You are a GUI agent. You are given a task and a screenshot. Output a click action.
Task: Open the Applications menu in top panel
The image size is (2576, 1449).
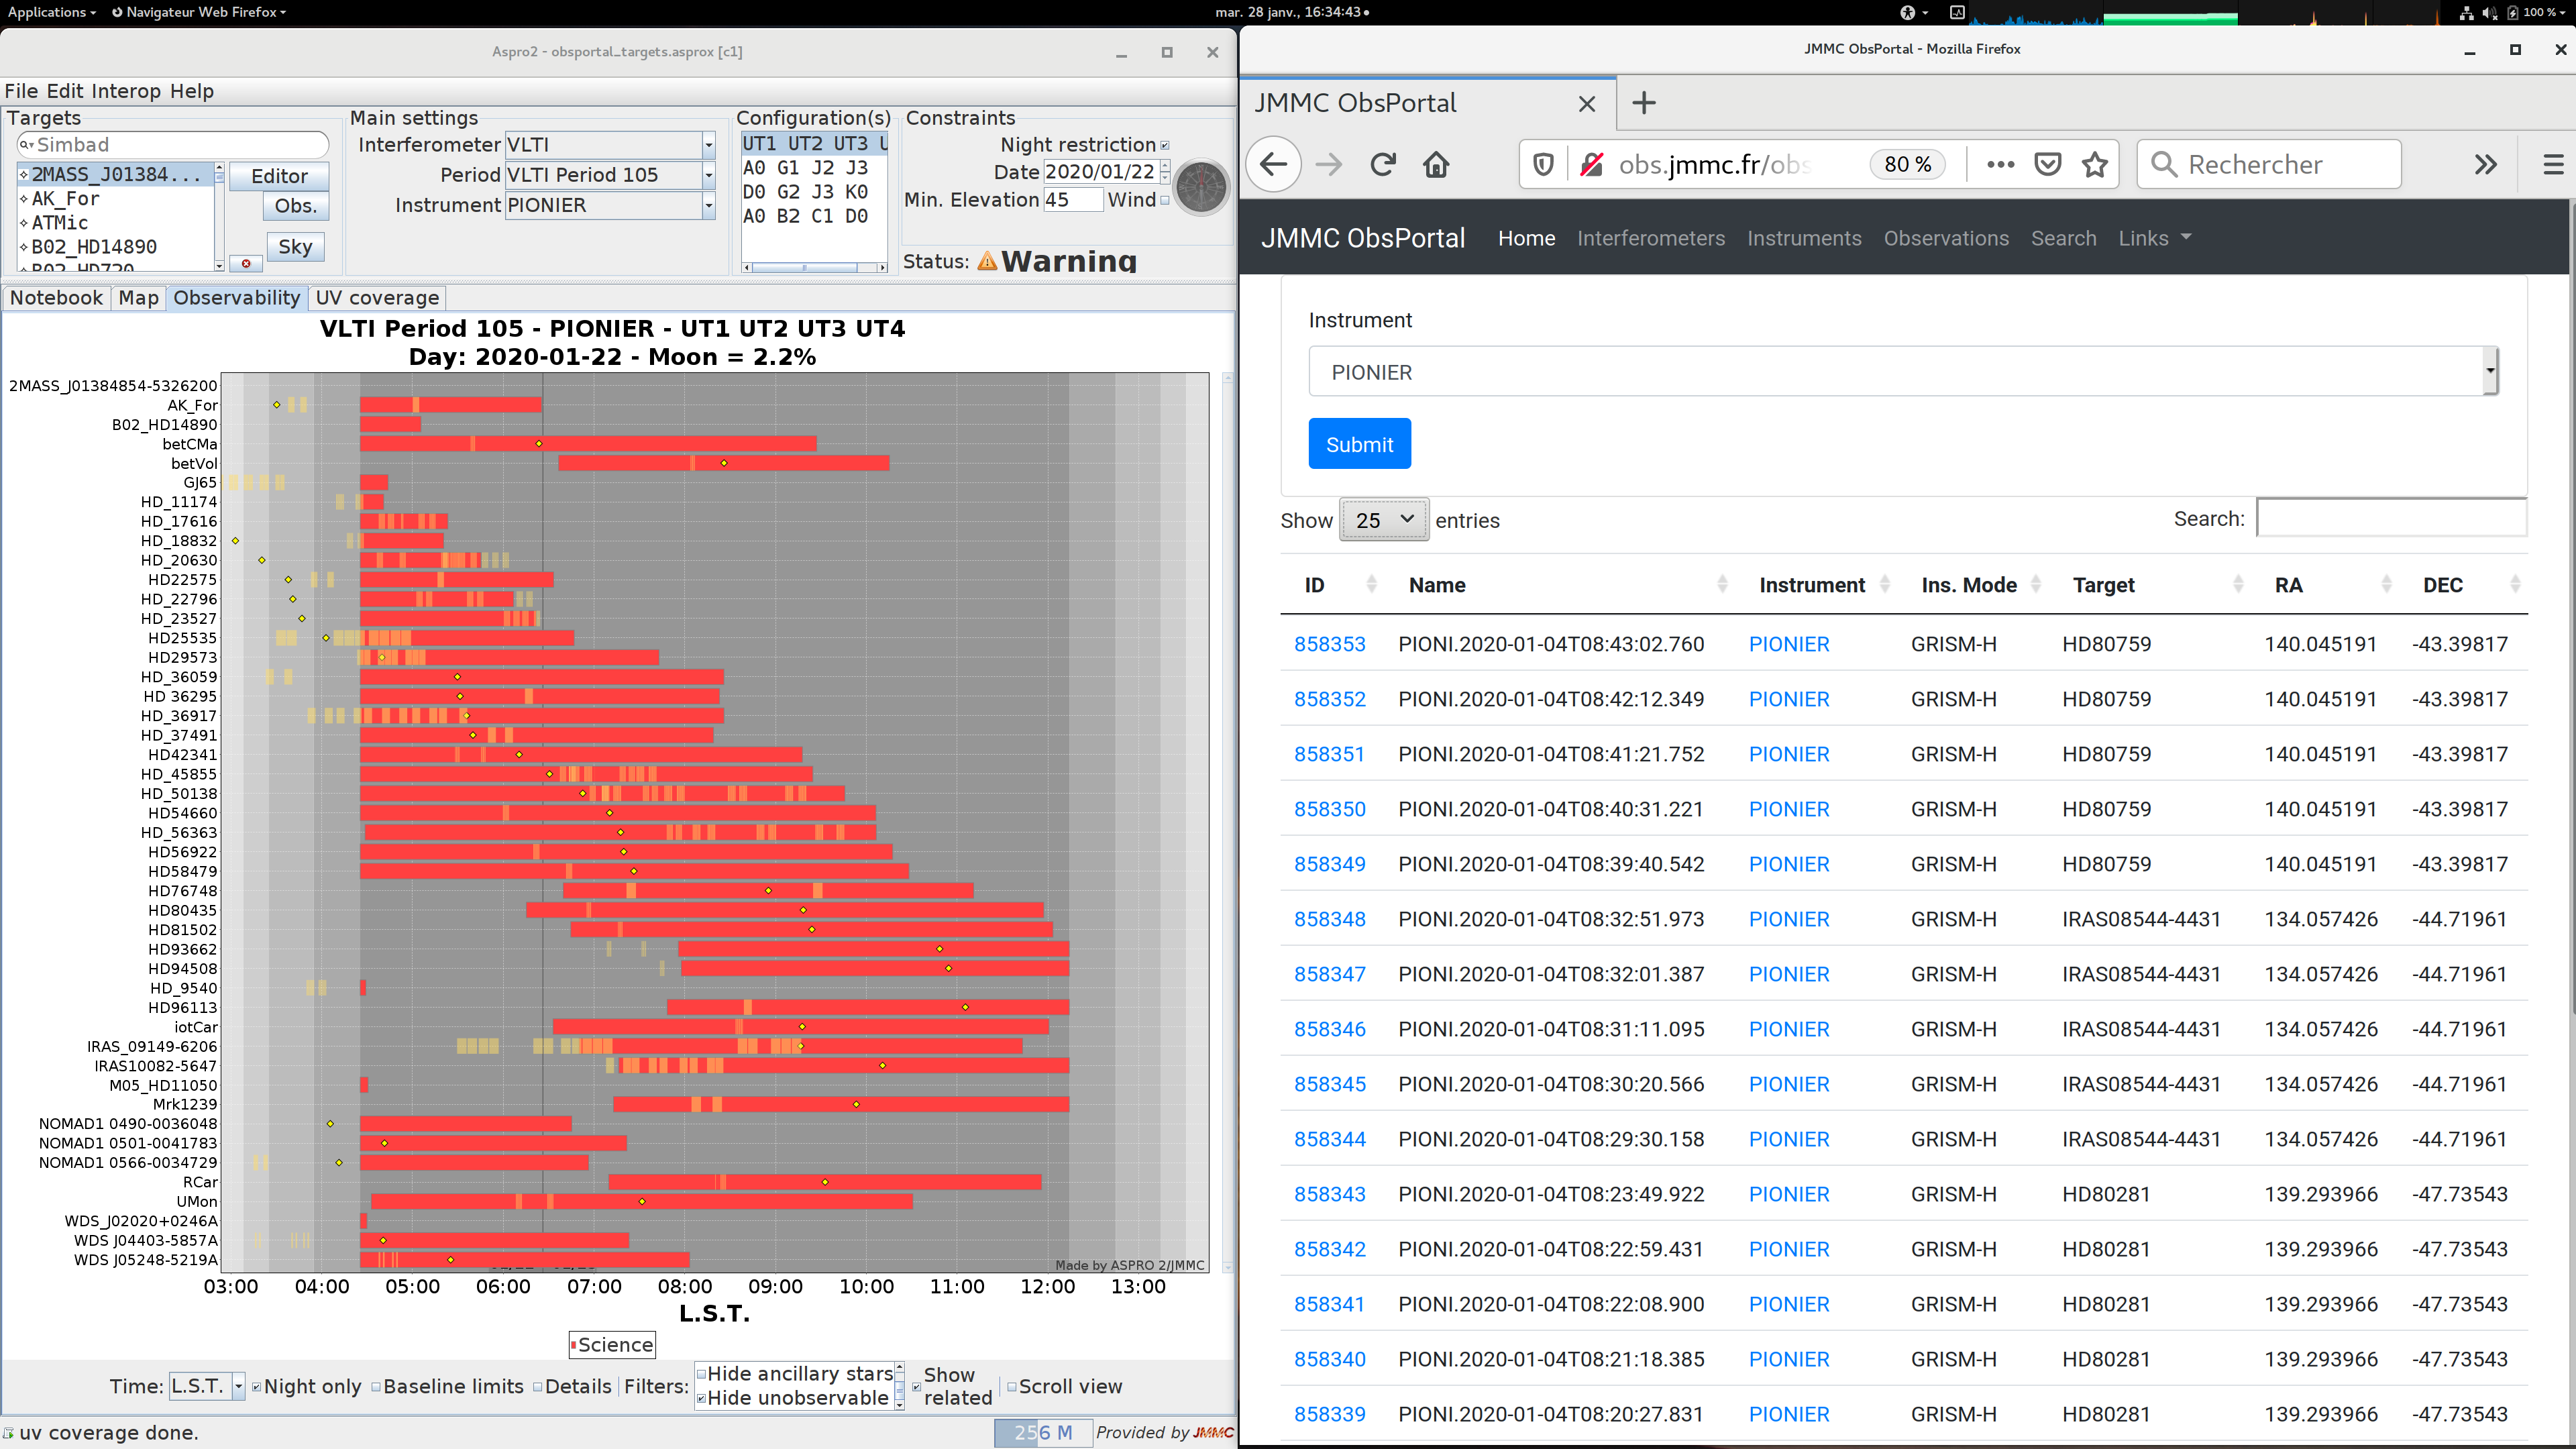51,12
